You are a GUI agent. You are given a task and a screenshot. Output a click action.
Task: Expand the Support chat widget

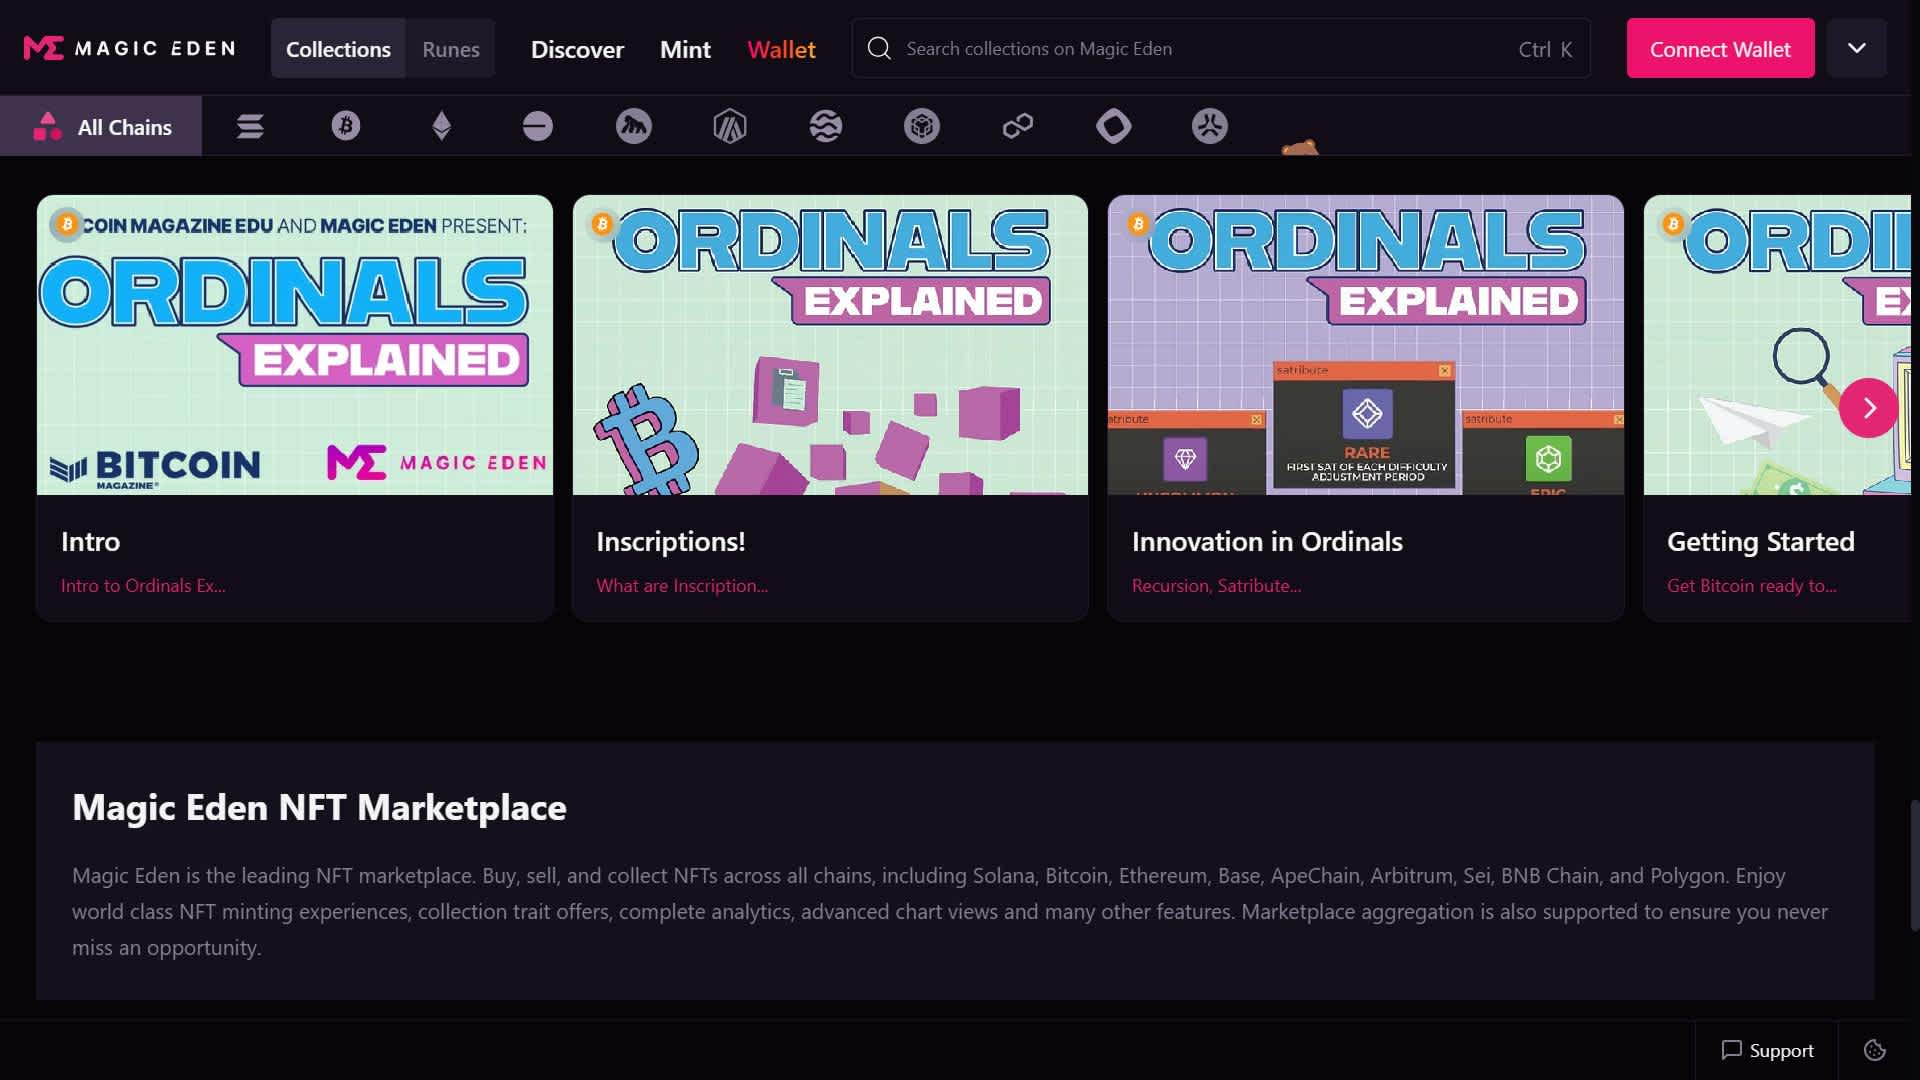pos(1766,1050)
